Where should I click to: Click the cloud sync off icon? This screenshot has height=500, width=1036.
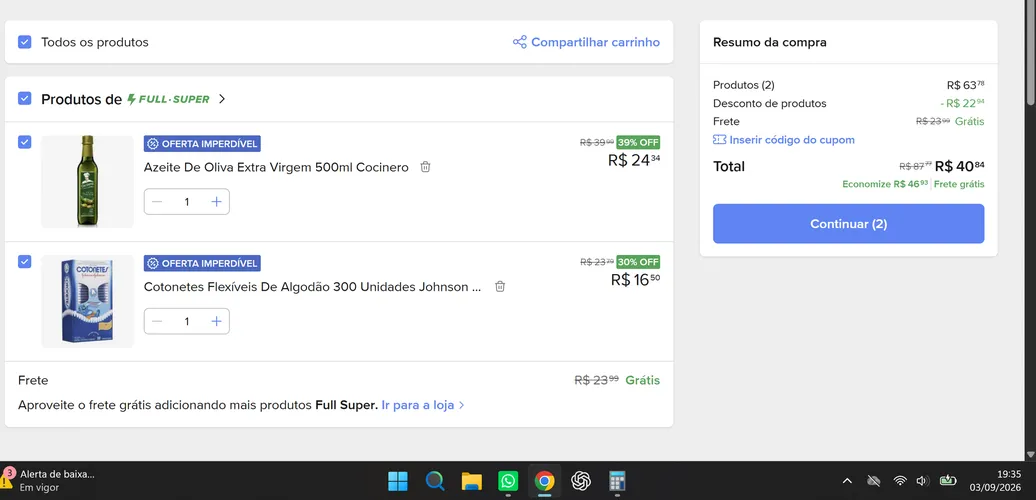(x=873, y=481)
